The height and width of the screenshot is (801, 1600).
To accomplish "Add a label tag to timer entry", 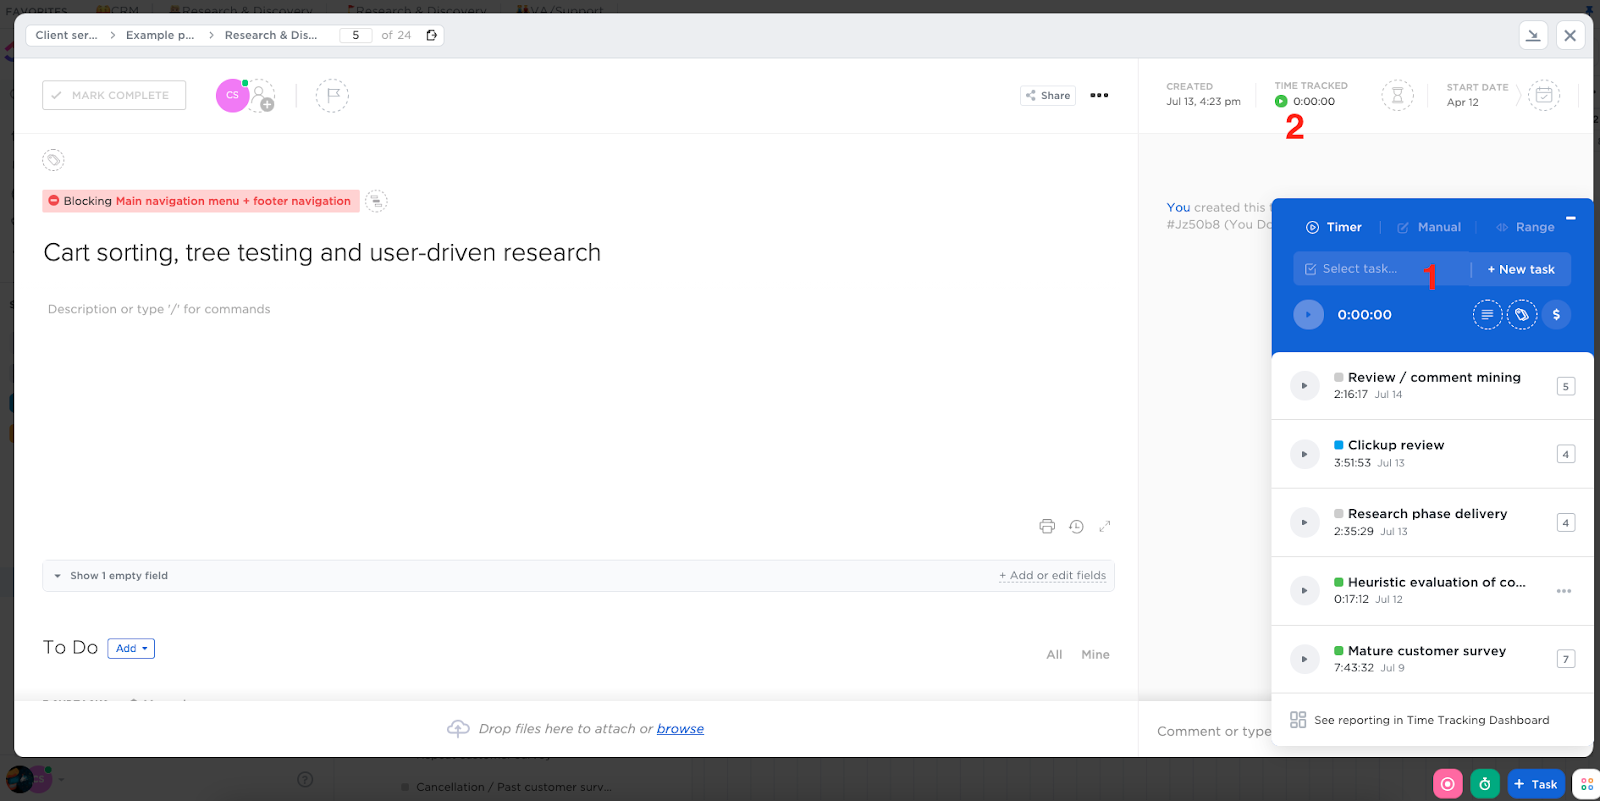I will pyautogui.click(x=1522, y=314).
